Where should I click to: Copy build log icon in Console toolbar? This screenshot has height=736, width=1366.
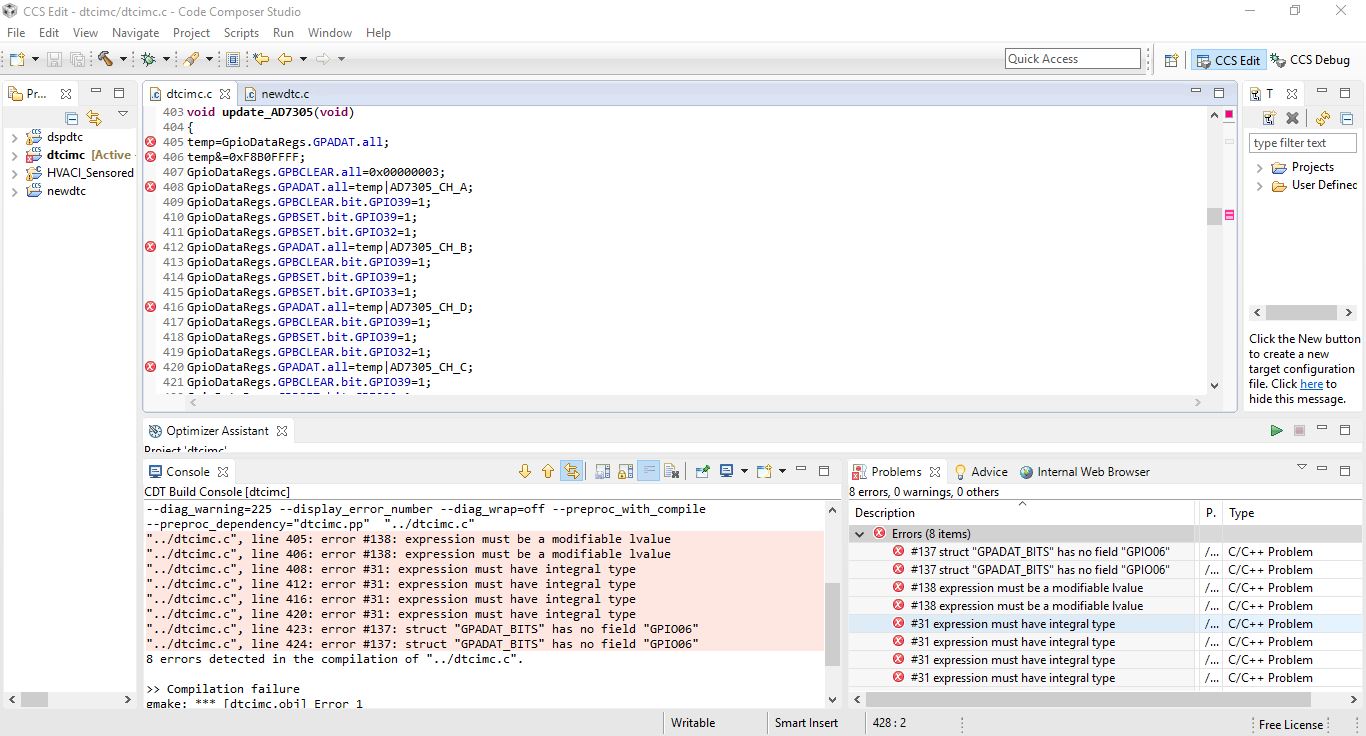click(x=603, y=471)
